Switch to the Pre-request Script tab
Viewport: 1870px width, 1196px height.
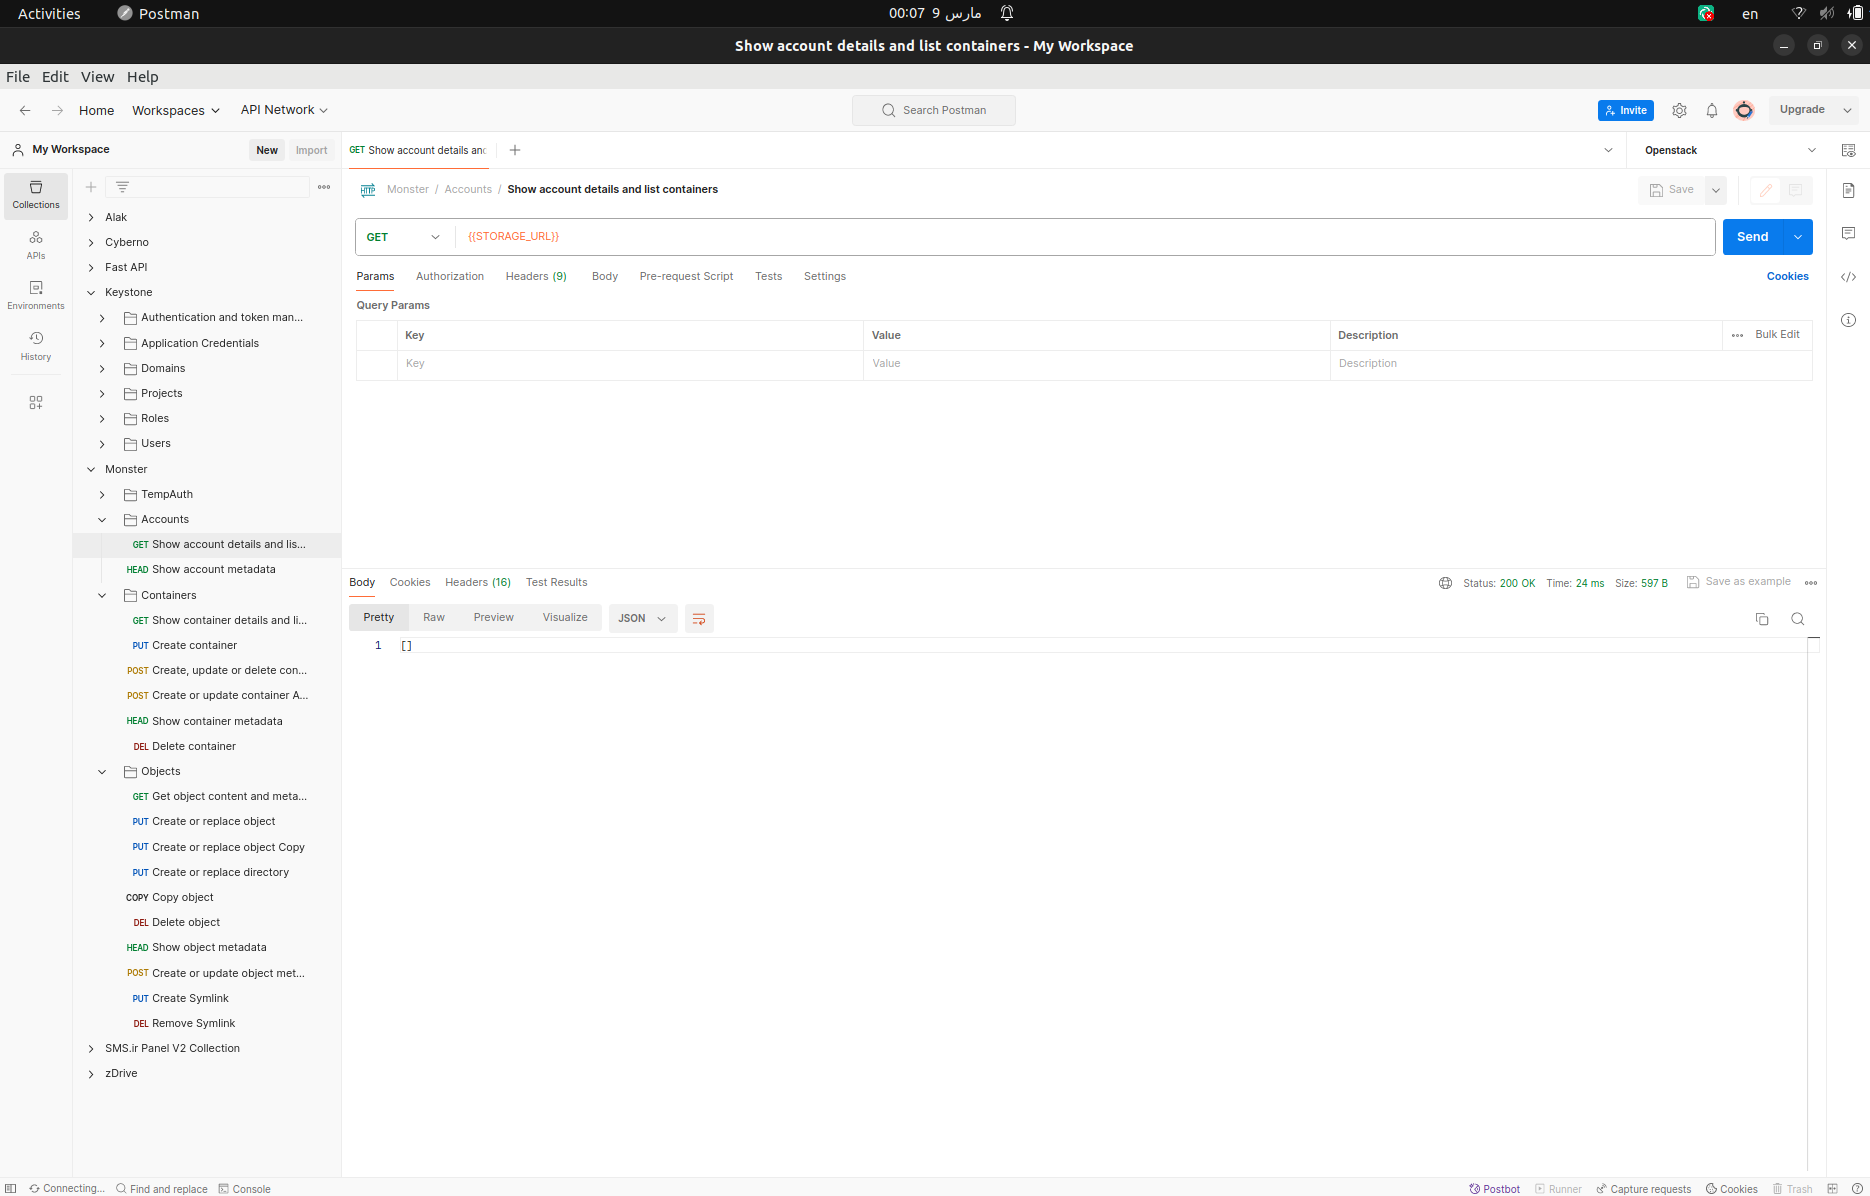(686, 277)
